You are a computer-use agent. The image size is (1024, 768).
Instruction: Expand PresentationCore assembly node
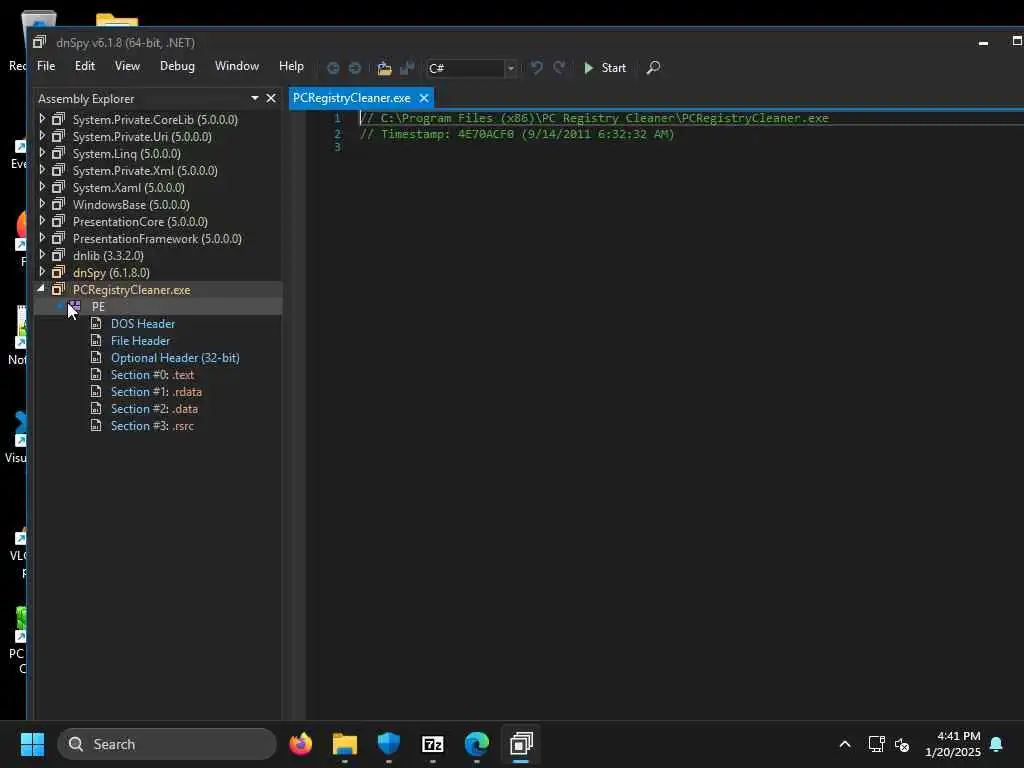42,221
